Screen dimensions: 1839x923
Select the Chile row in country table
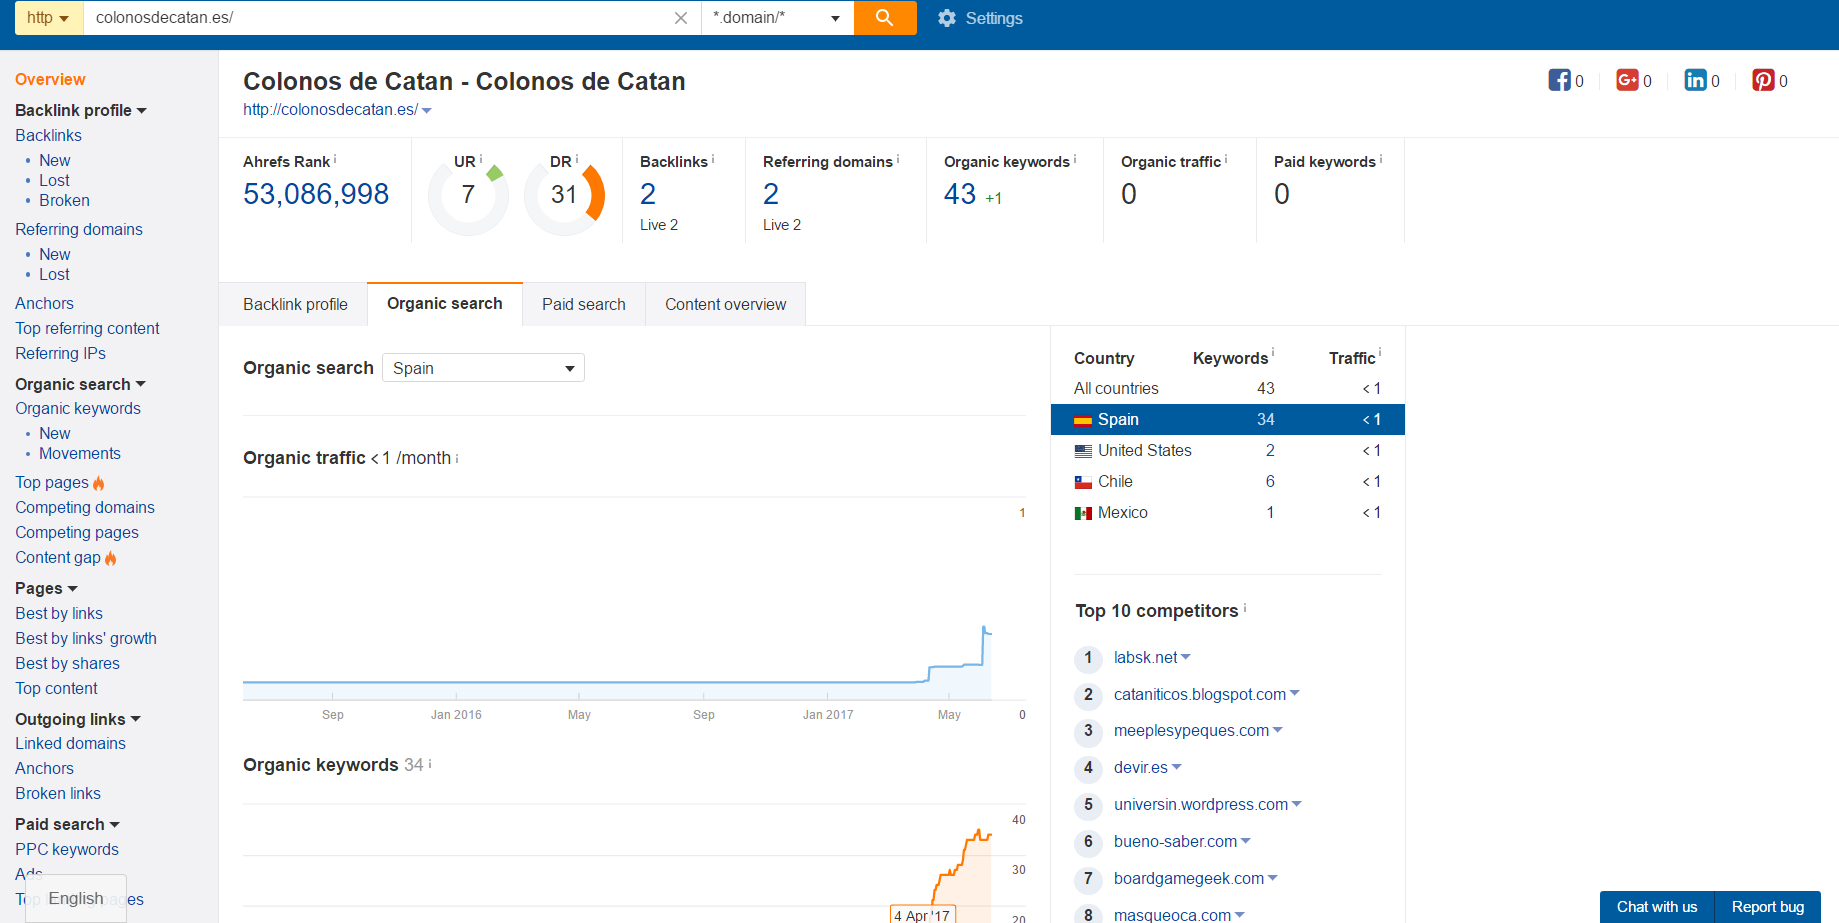coord(1228,481)
